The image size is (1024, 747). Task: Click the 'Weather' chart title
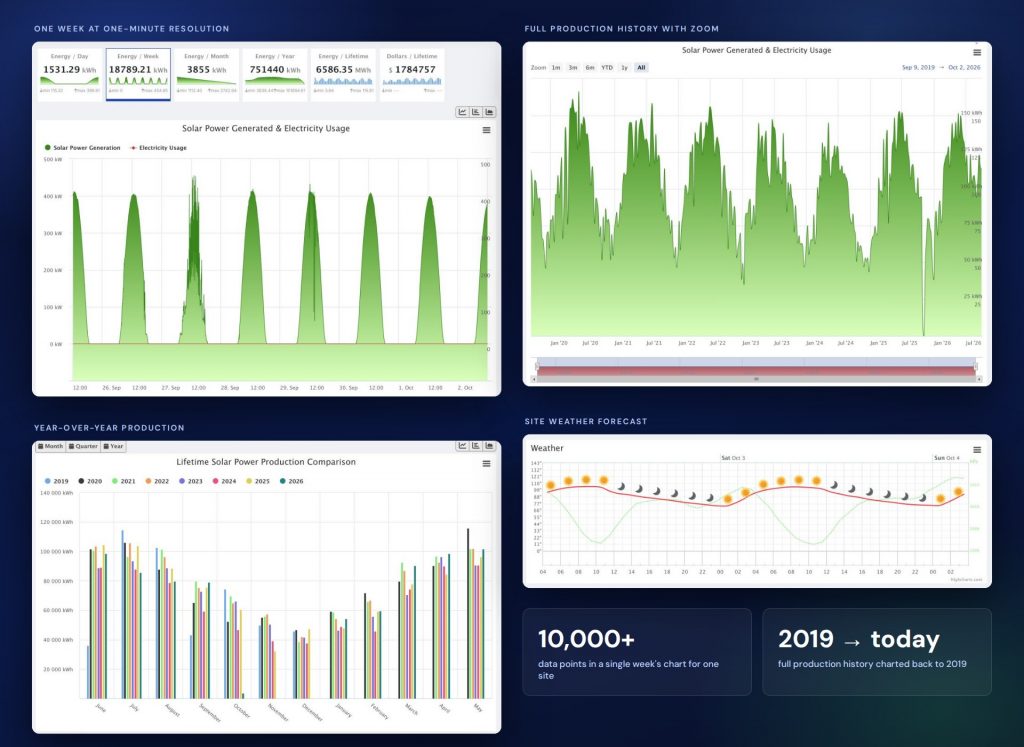coord(547,448)
